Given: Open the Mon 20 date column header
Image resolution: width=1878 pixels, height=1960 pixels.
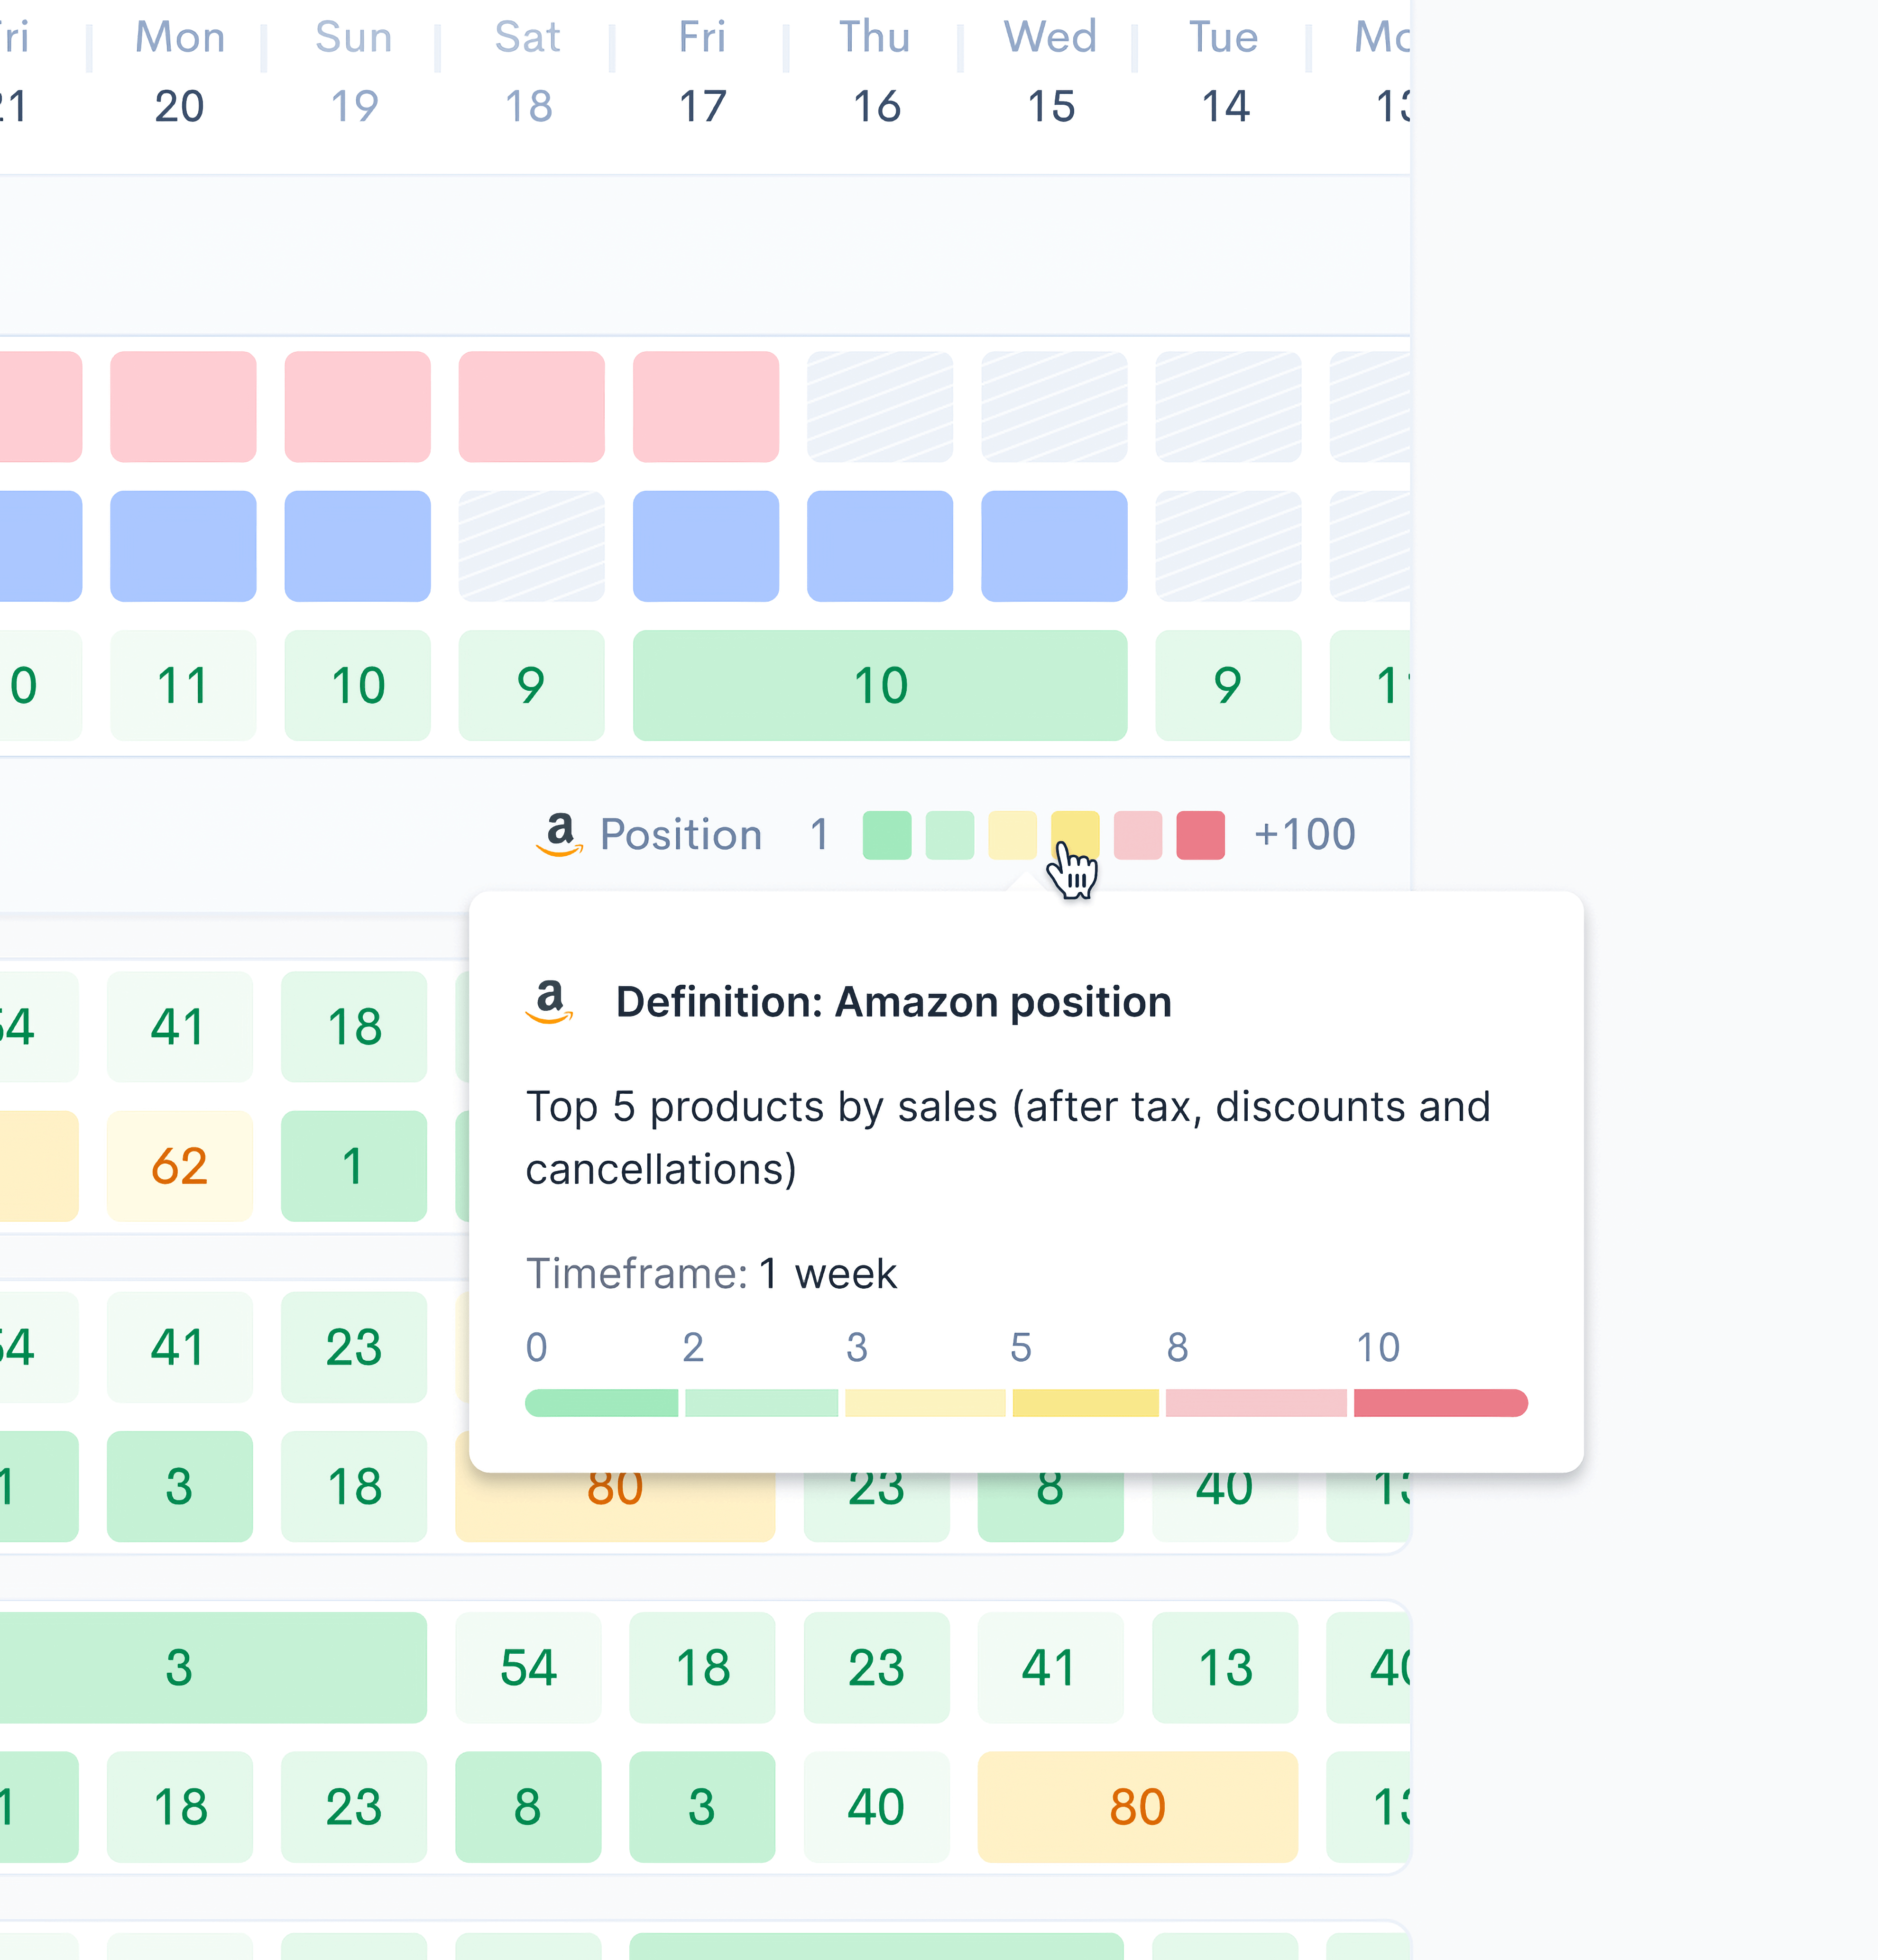Looking at the screenshot, I should pyautogui.click(x=180, y=72).
